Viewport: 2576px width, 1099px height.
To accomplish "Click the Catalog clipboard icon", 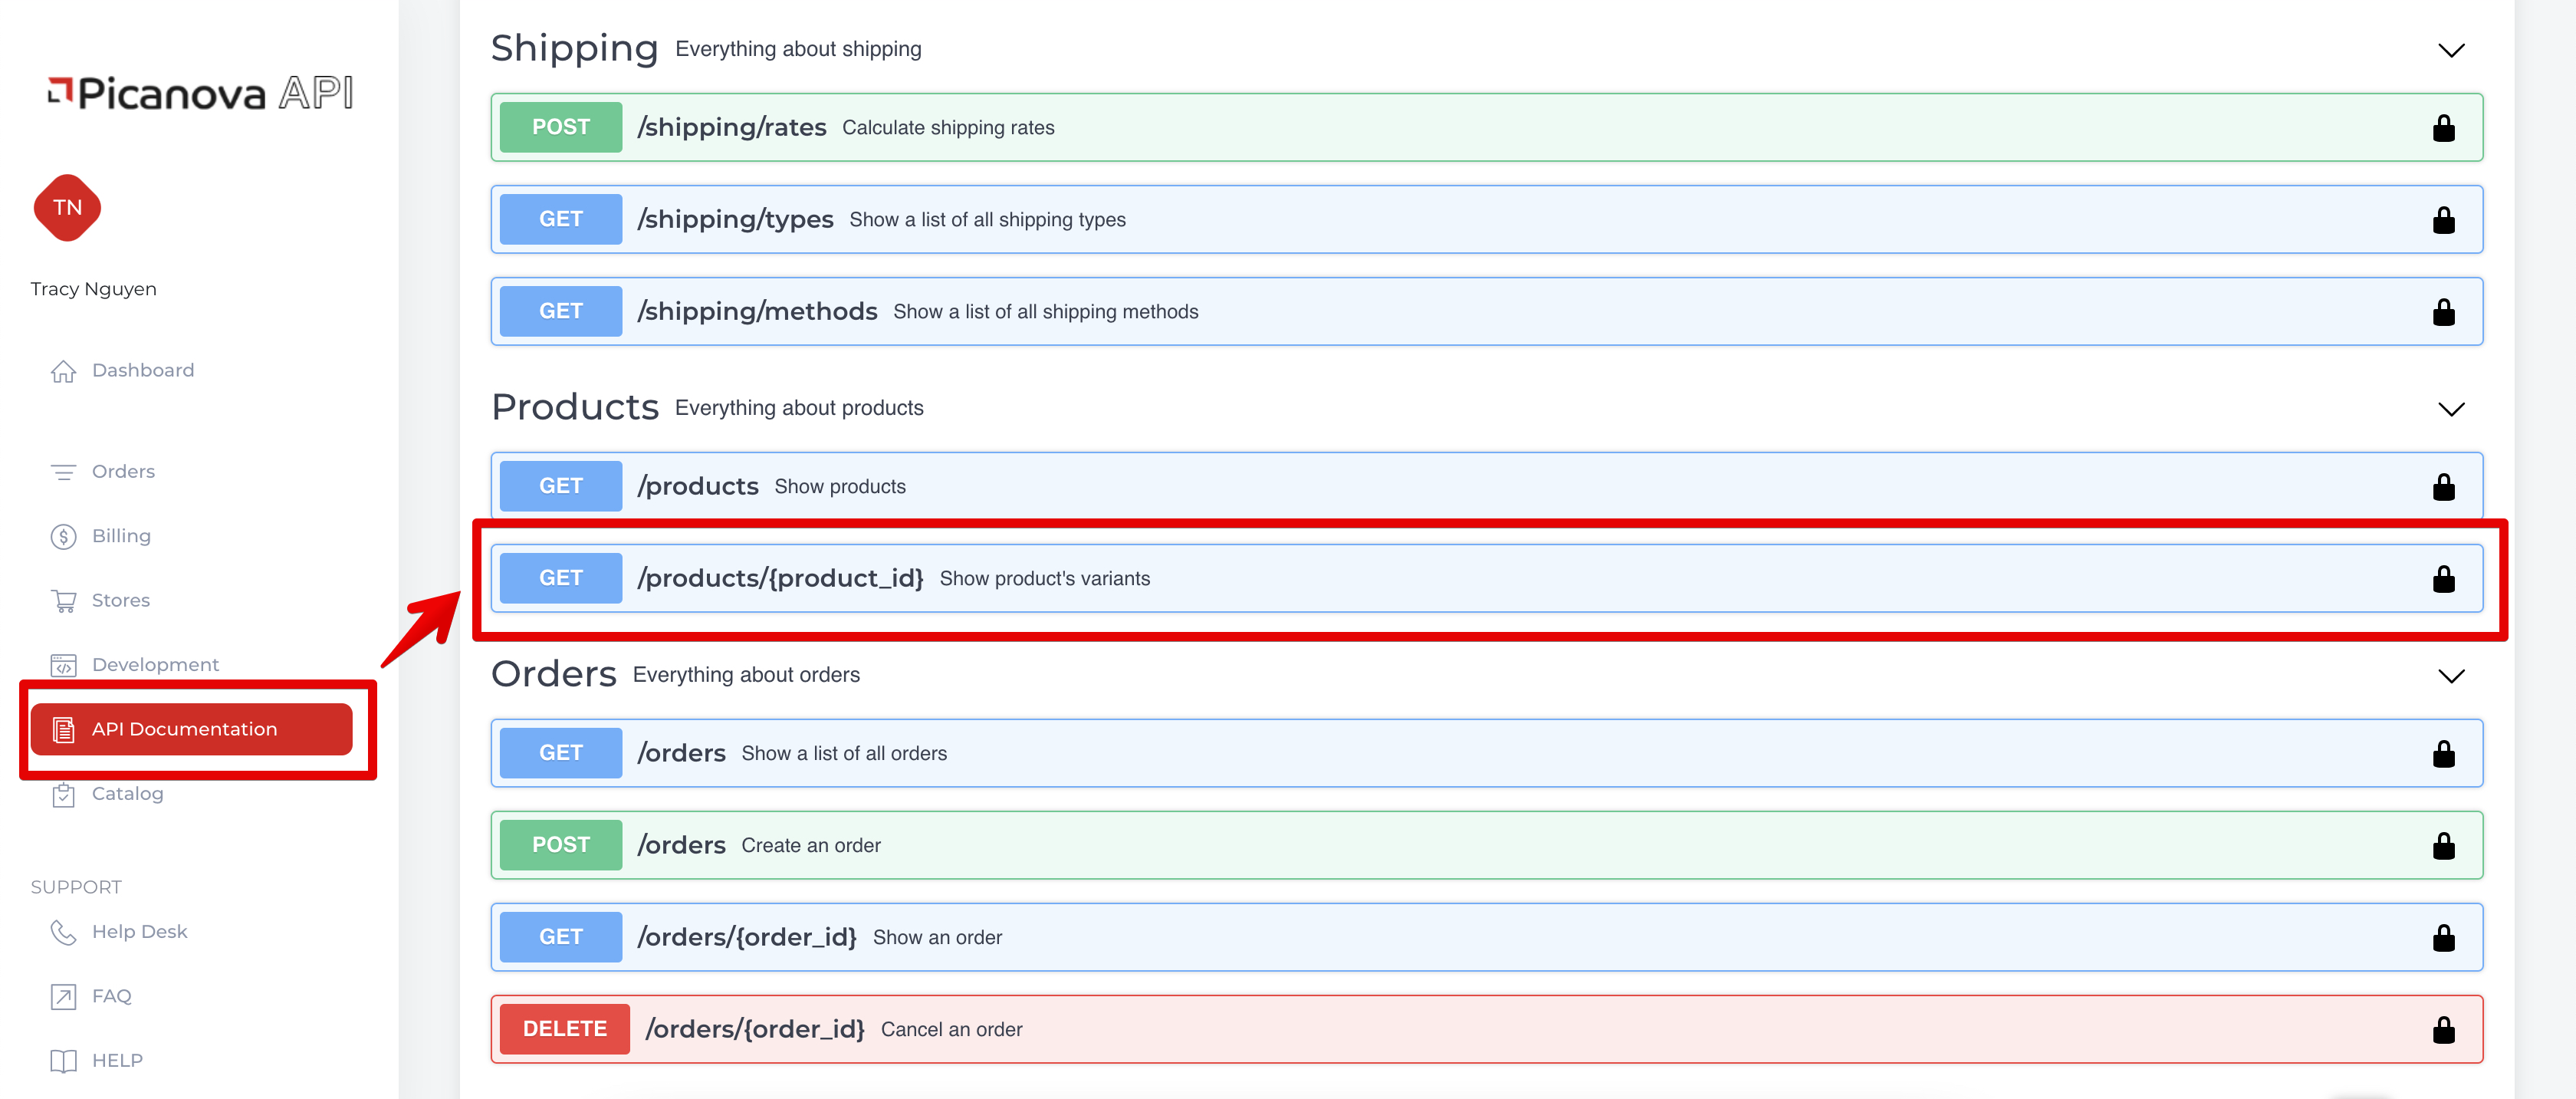I will [63, 795].
